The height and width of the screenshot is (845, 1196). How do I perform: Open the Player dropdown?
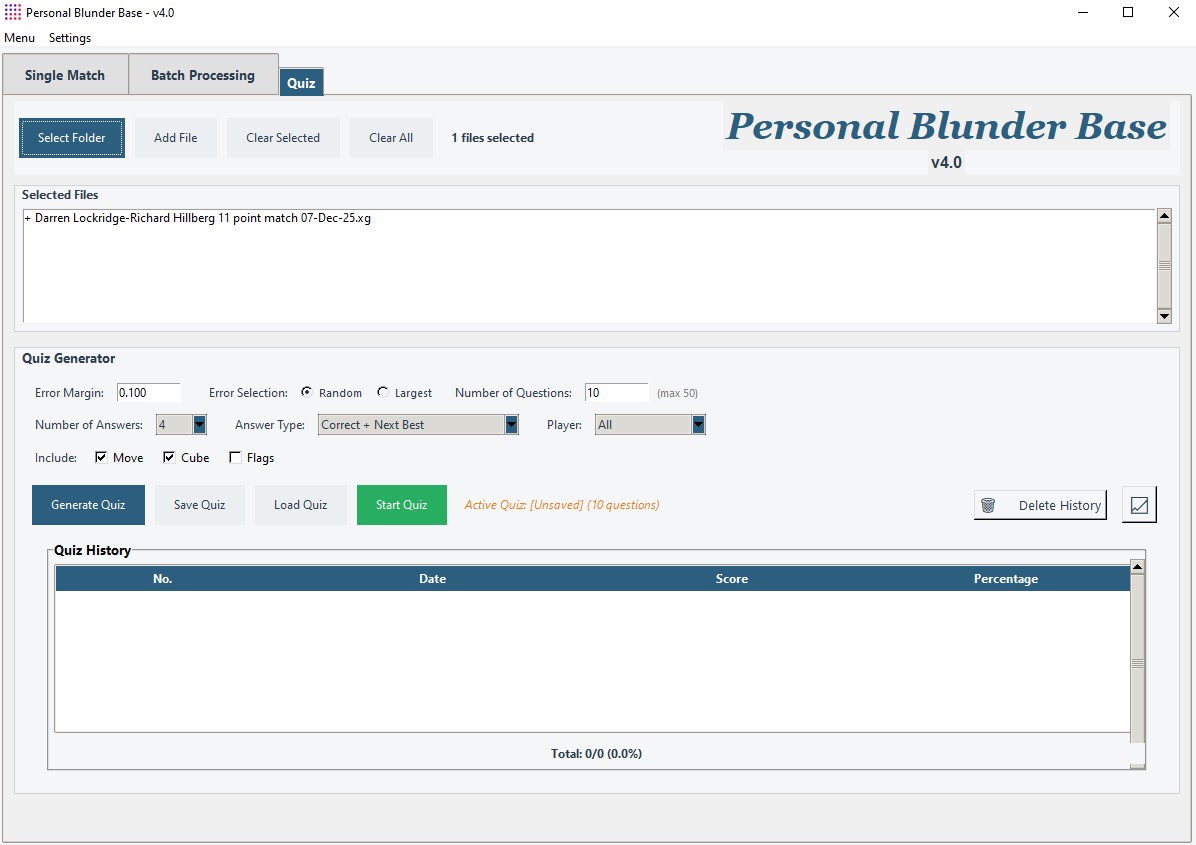tap(698, 425)
